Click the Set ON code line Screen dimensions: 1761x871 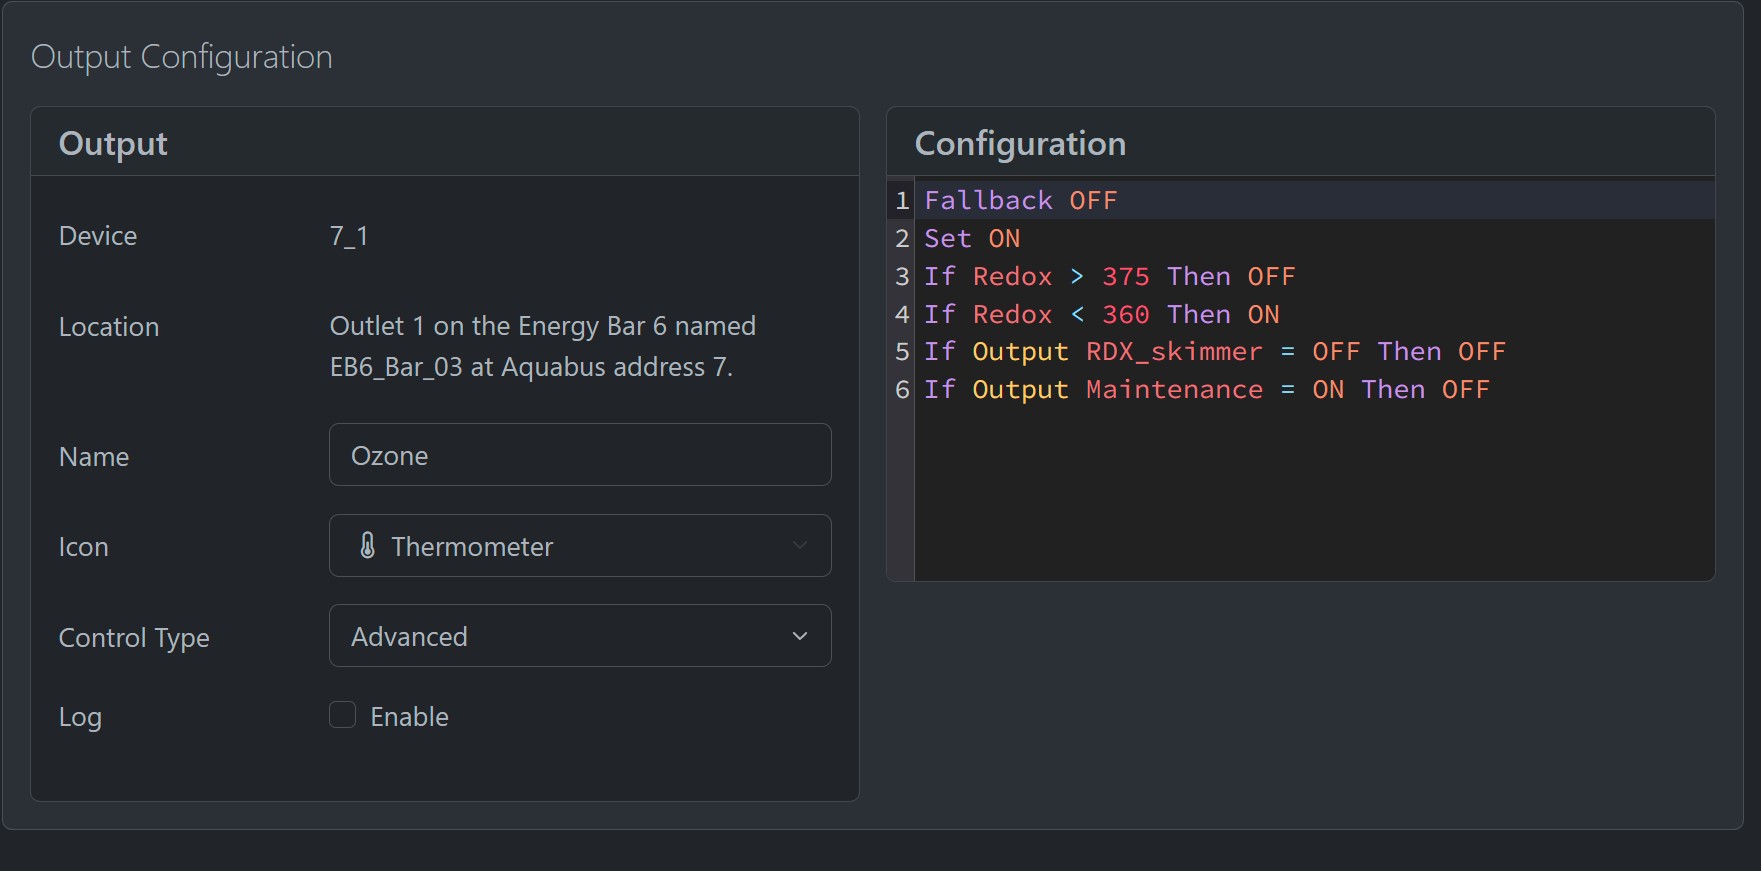tap(972, 239)
